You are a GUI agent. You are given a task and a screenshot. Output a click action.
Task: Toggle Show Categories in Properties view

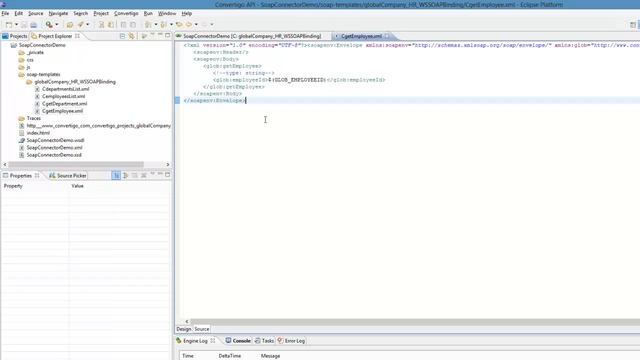click(x=116, y=176)
